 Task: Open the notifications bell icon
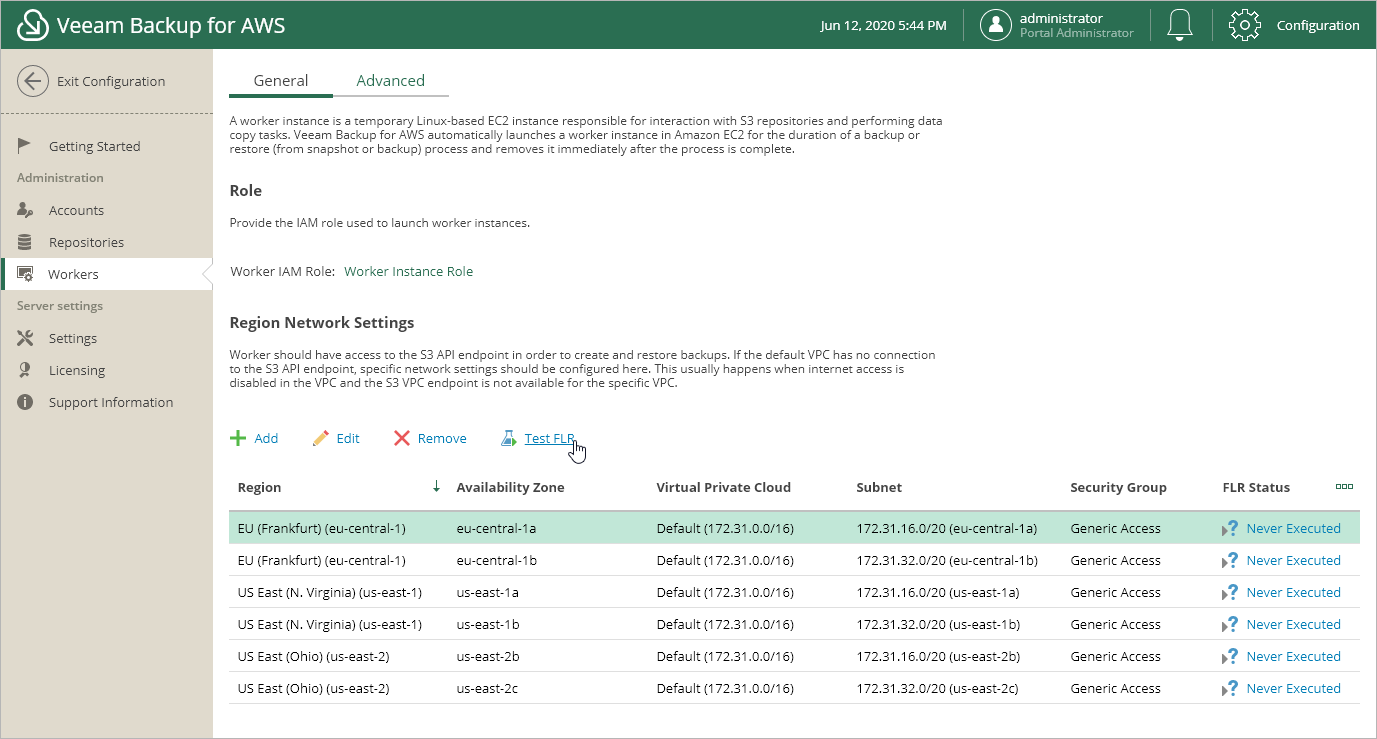(1180, 25)
